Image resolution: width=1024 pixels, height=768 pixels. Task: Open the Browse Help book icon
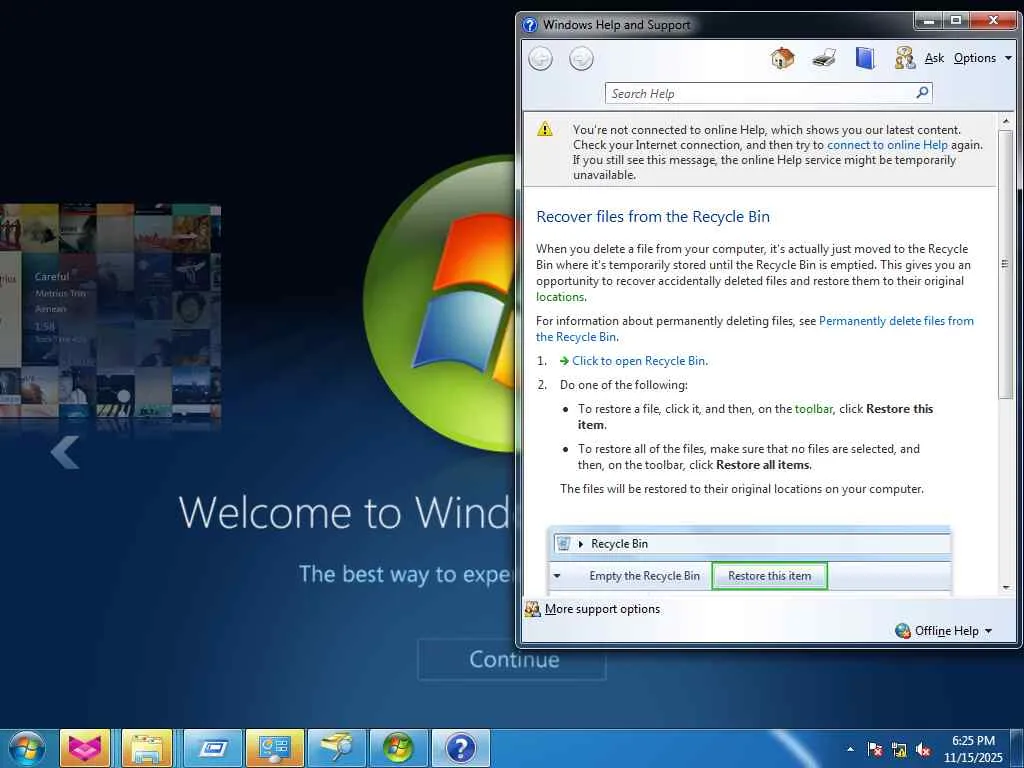[x=865, y=58]
